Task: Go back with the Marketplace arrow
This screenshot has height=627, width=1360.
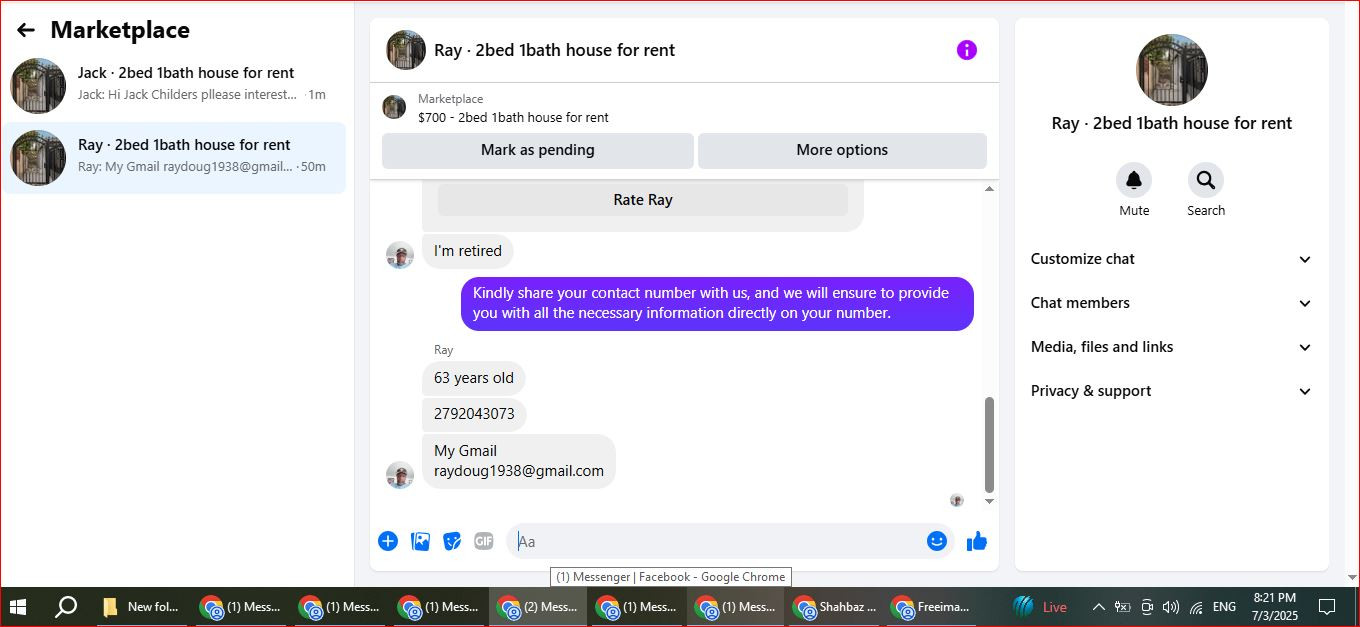Action: 26,30
